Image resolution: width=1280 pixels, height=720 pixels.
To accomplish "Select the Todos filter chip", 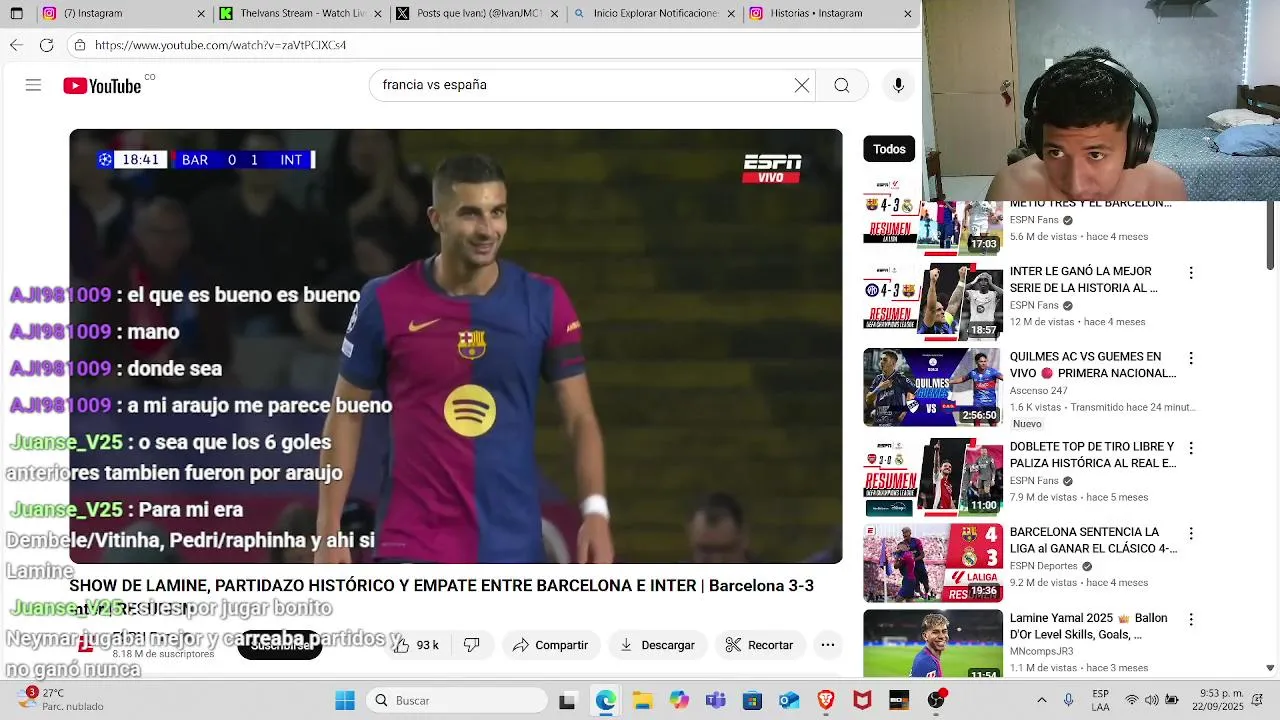I will point(889,149).
